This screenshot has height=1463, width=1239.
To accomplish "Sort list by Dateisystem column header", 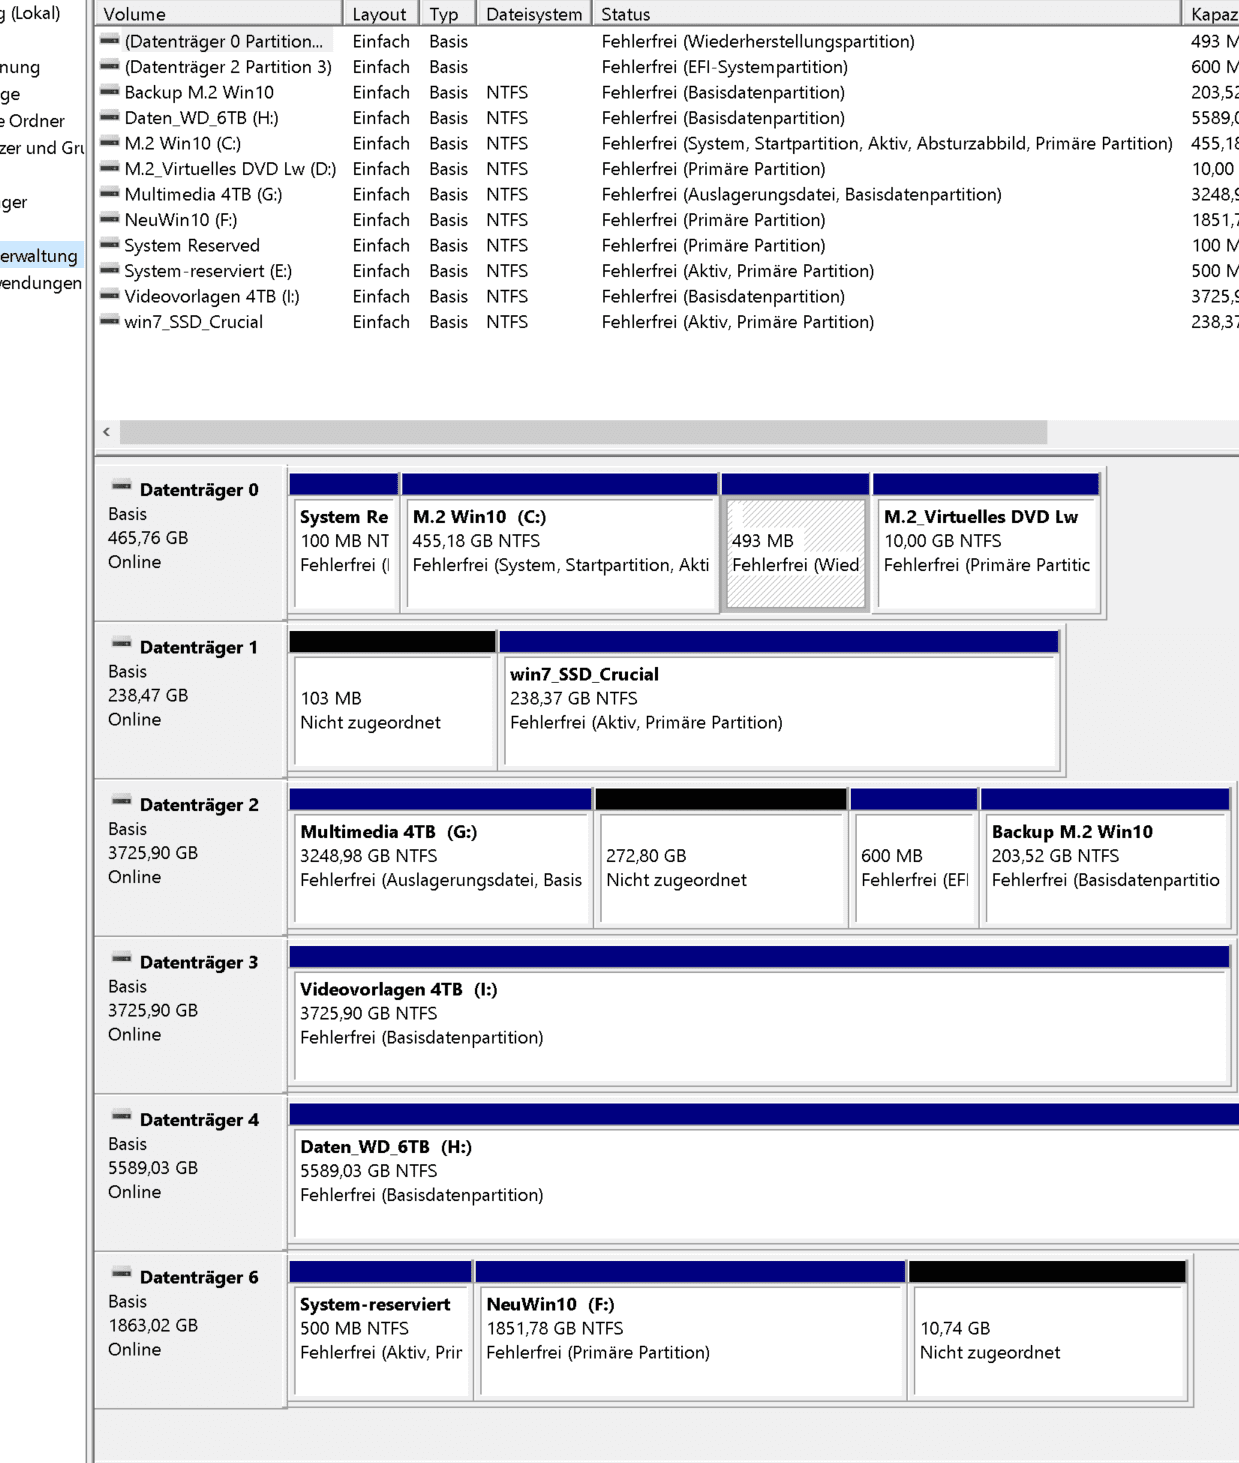I will (x=533, y=14).
